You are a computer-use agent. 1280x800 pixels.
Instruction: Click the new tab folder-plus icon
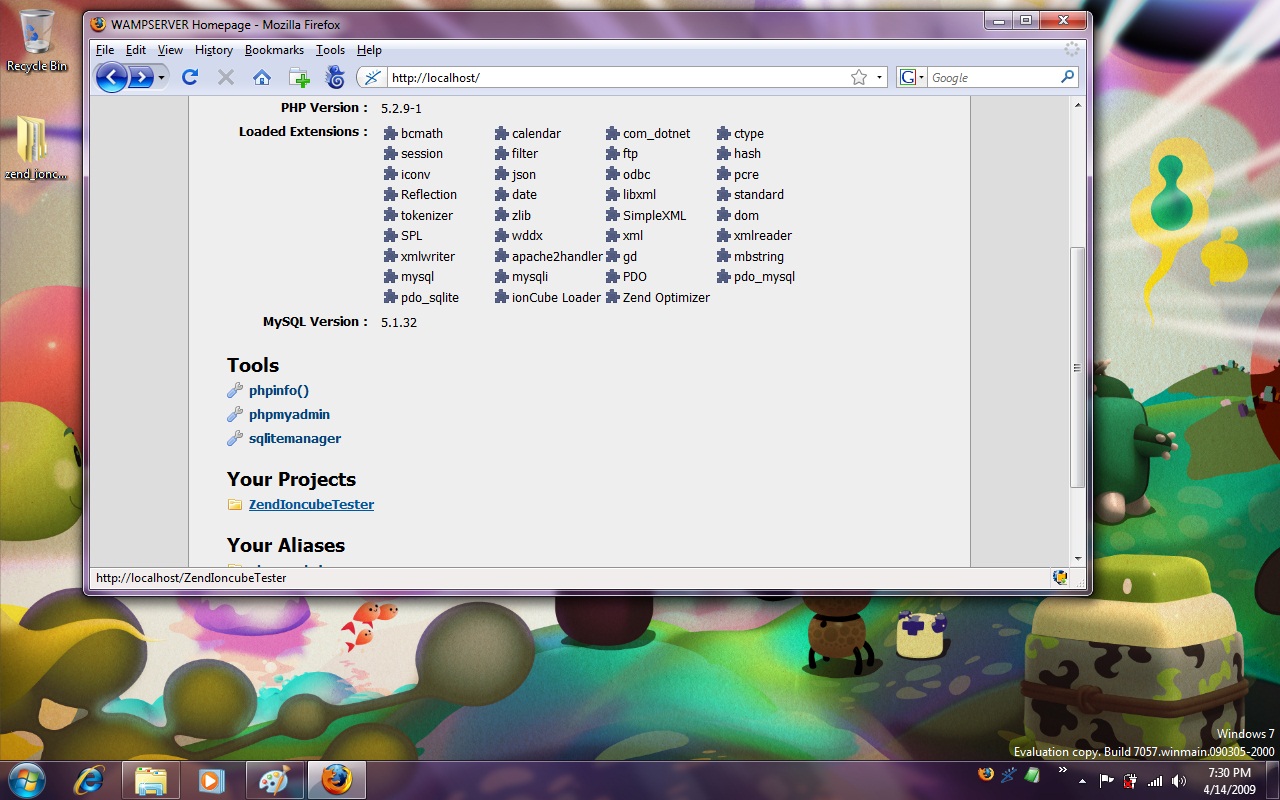tap(299, 77)
